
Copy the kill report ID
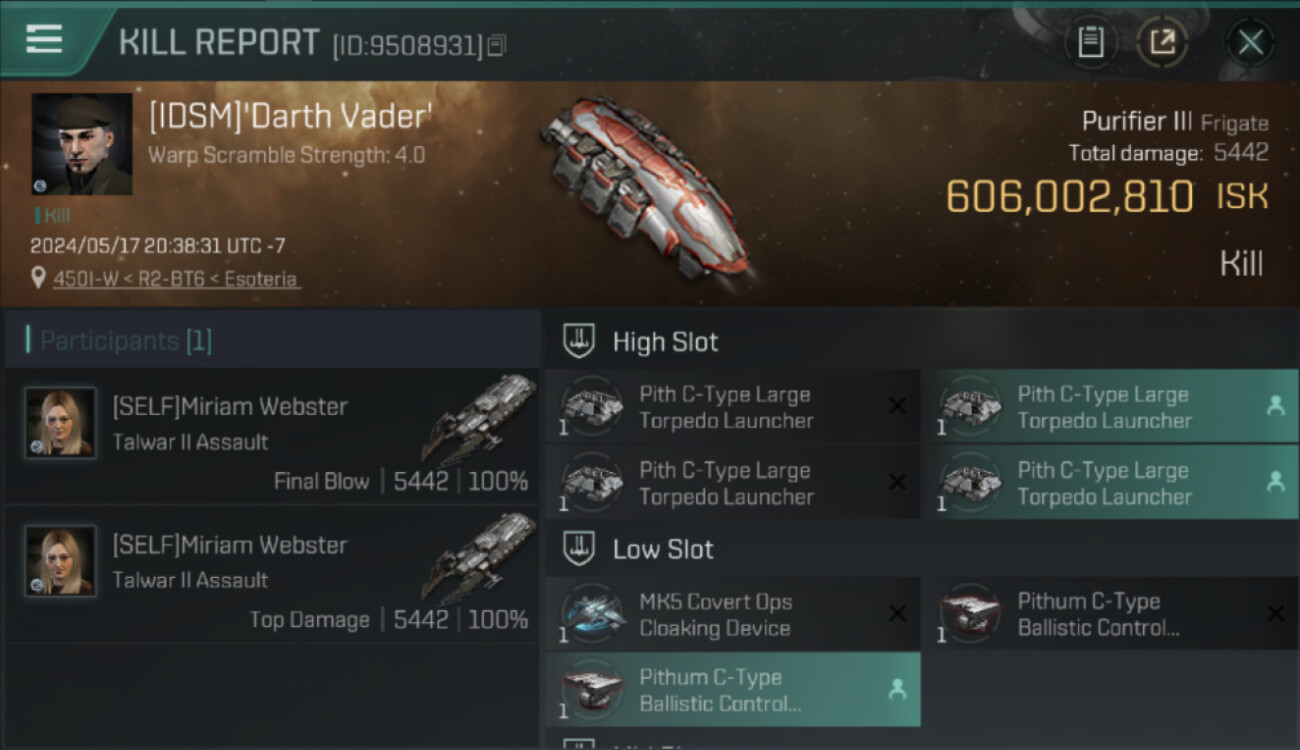click(497, 45)
